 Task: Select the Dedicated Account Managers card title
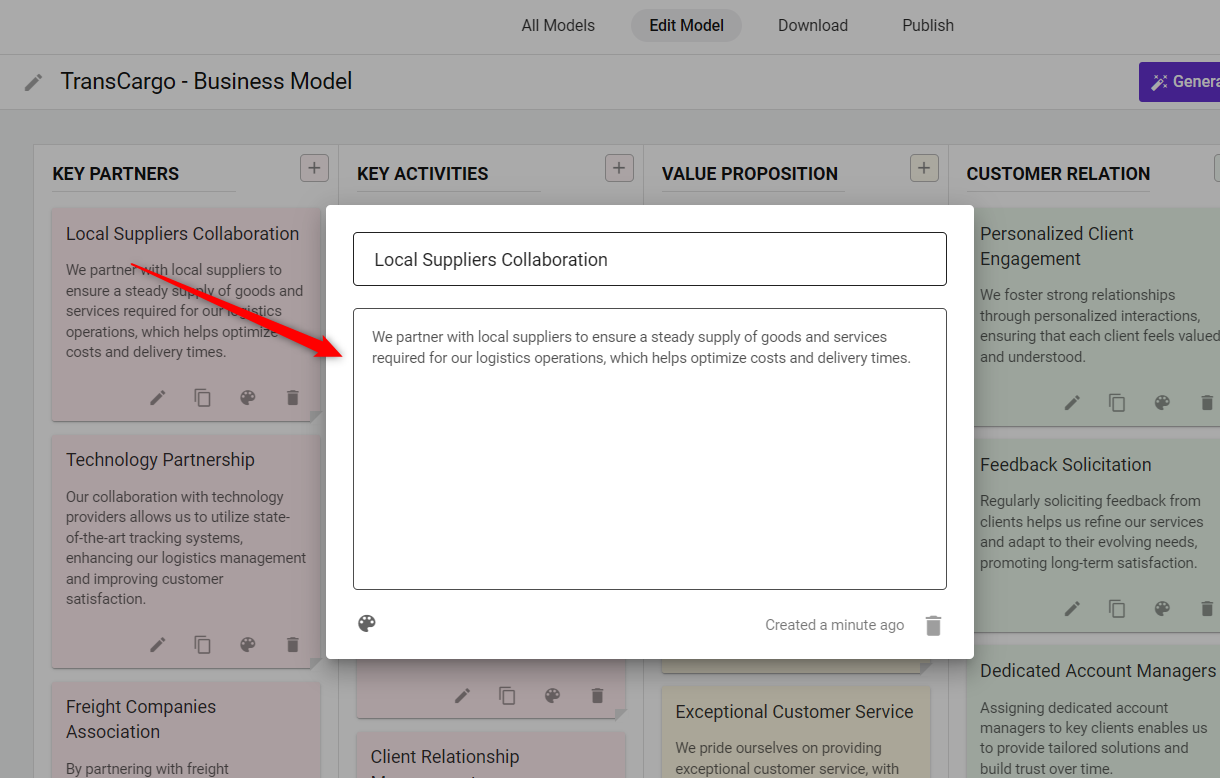point(1098,671)
